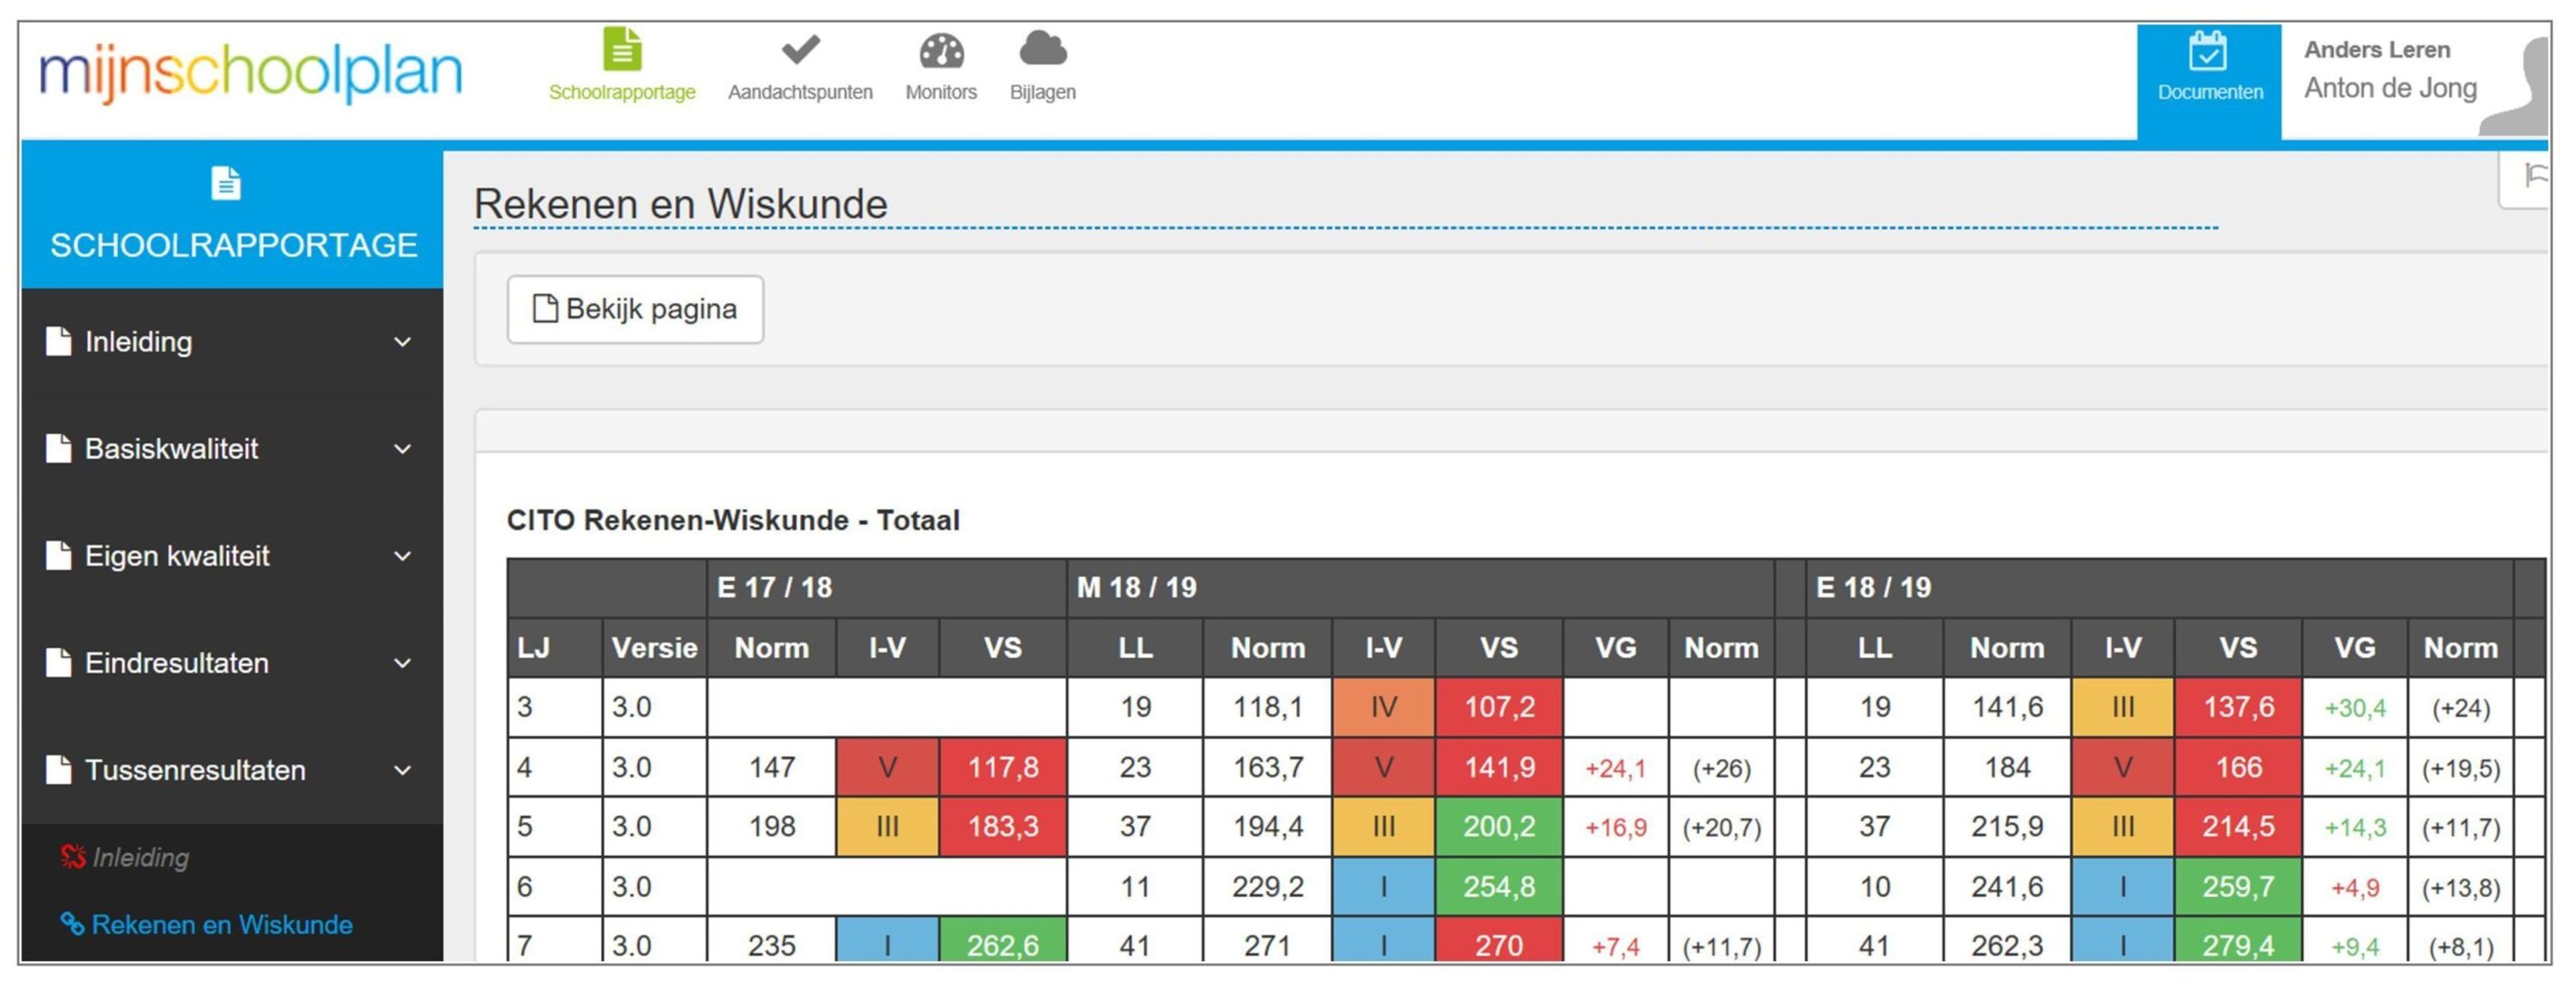2576x986 pixels.
Task: Expand the Eindresultaten chevron
Action: (402, 663)
